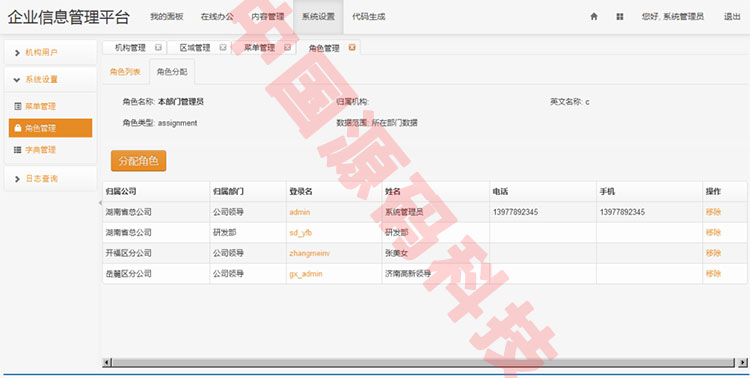750x378 pixels.
Task: Close the 菜单管理 tab
Action: click(x=287, y=47)
